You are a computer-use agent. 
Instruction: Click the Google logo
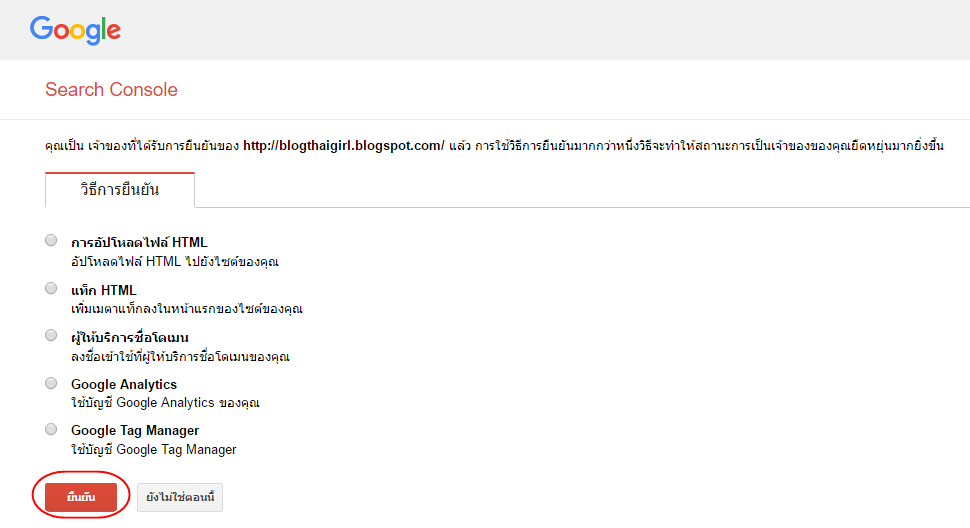75,30
